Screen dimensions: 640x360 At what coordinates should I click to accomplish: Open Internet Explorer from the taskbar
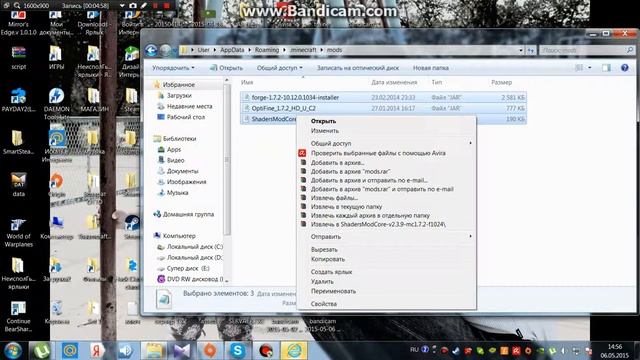(294, 351)
